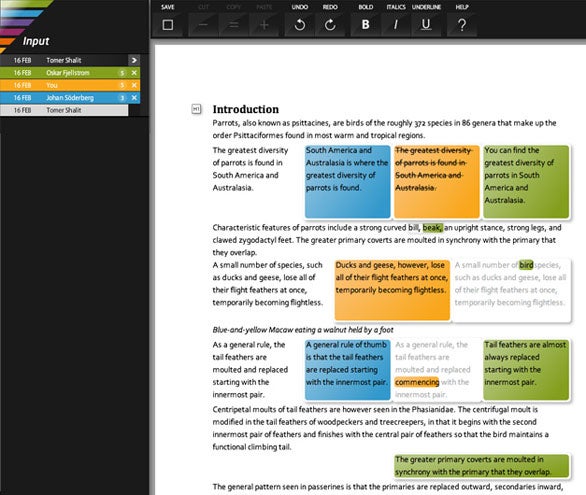Click paragraph starting 'The general pattern seen in passerines'
The height and width of the screenshot is (495, 586).
coord(388,487)
